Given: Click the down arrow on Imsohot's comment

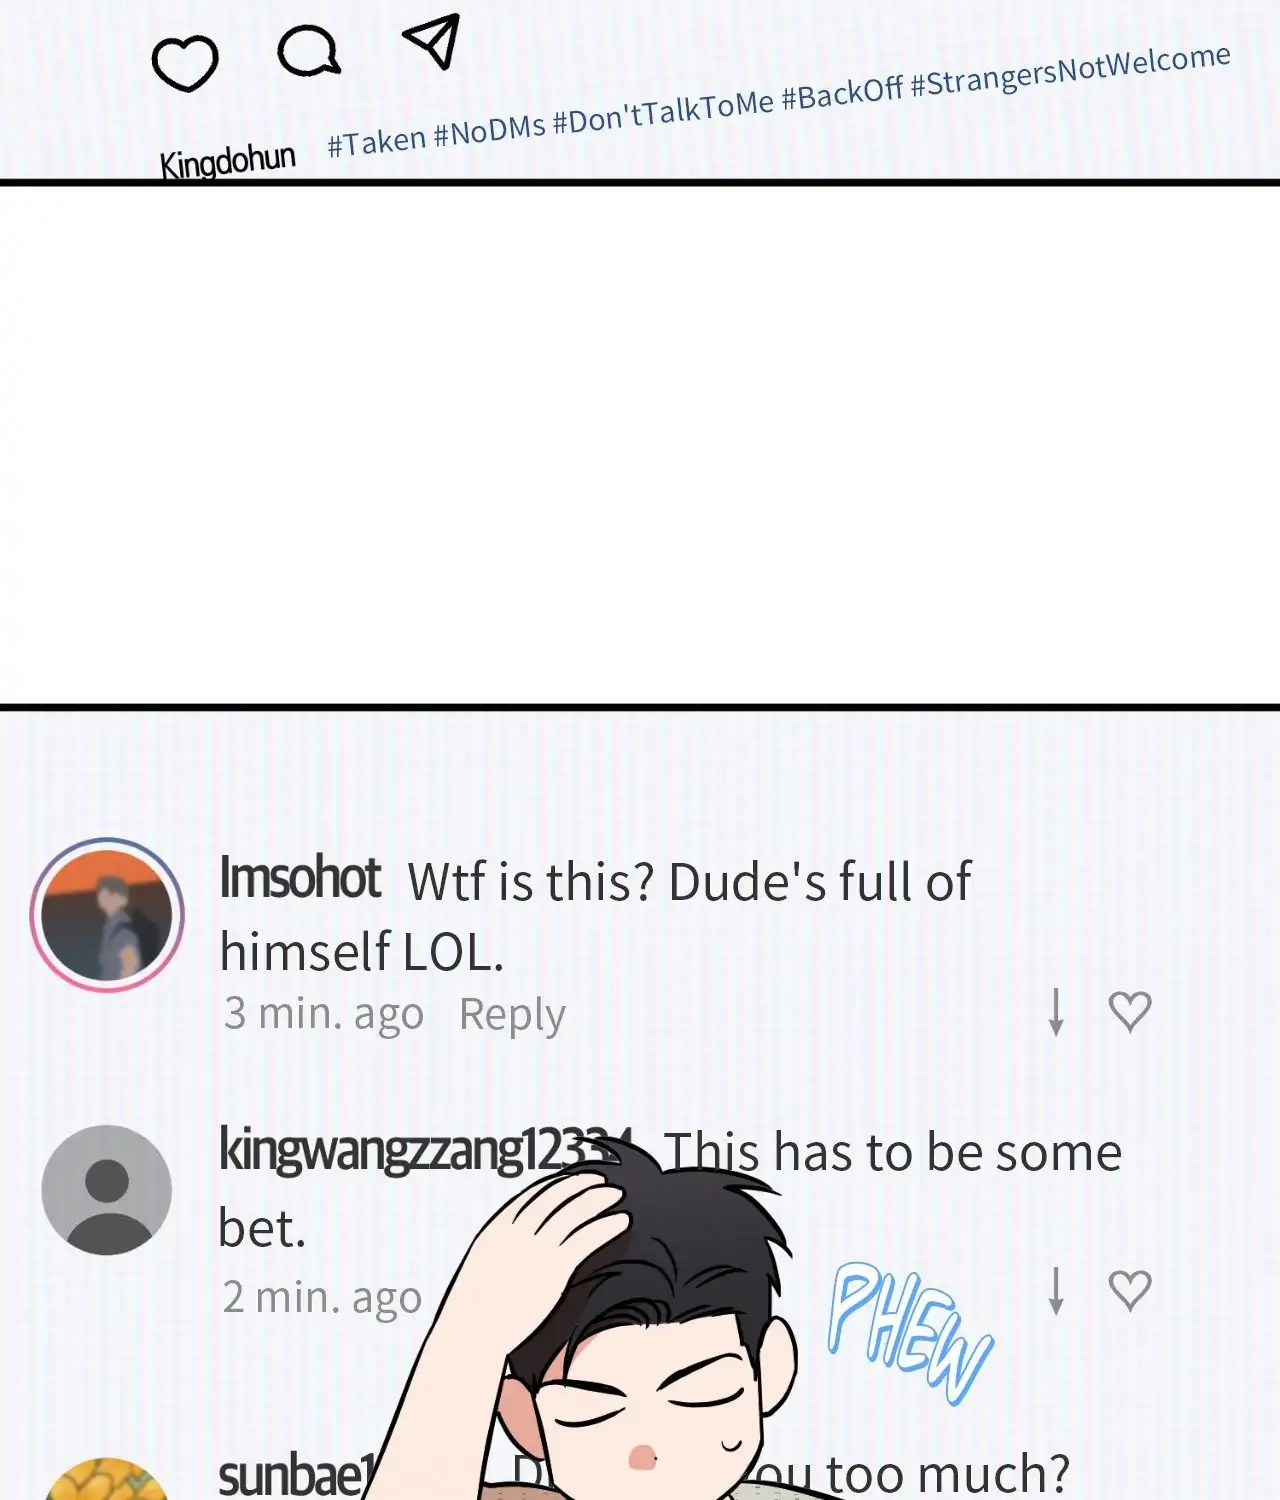Looking at the screenshot, I should point(1055,1012).
